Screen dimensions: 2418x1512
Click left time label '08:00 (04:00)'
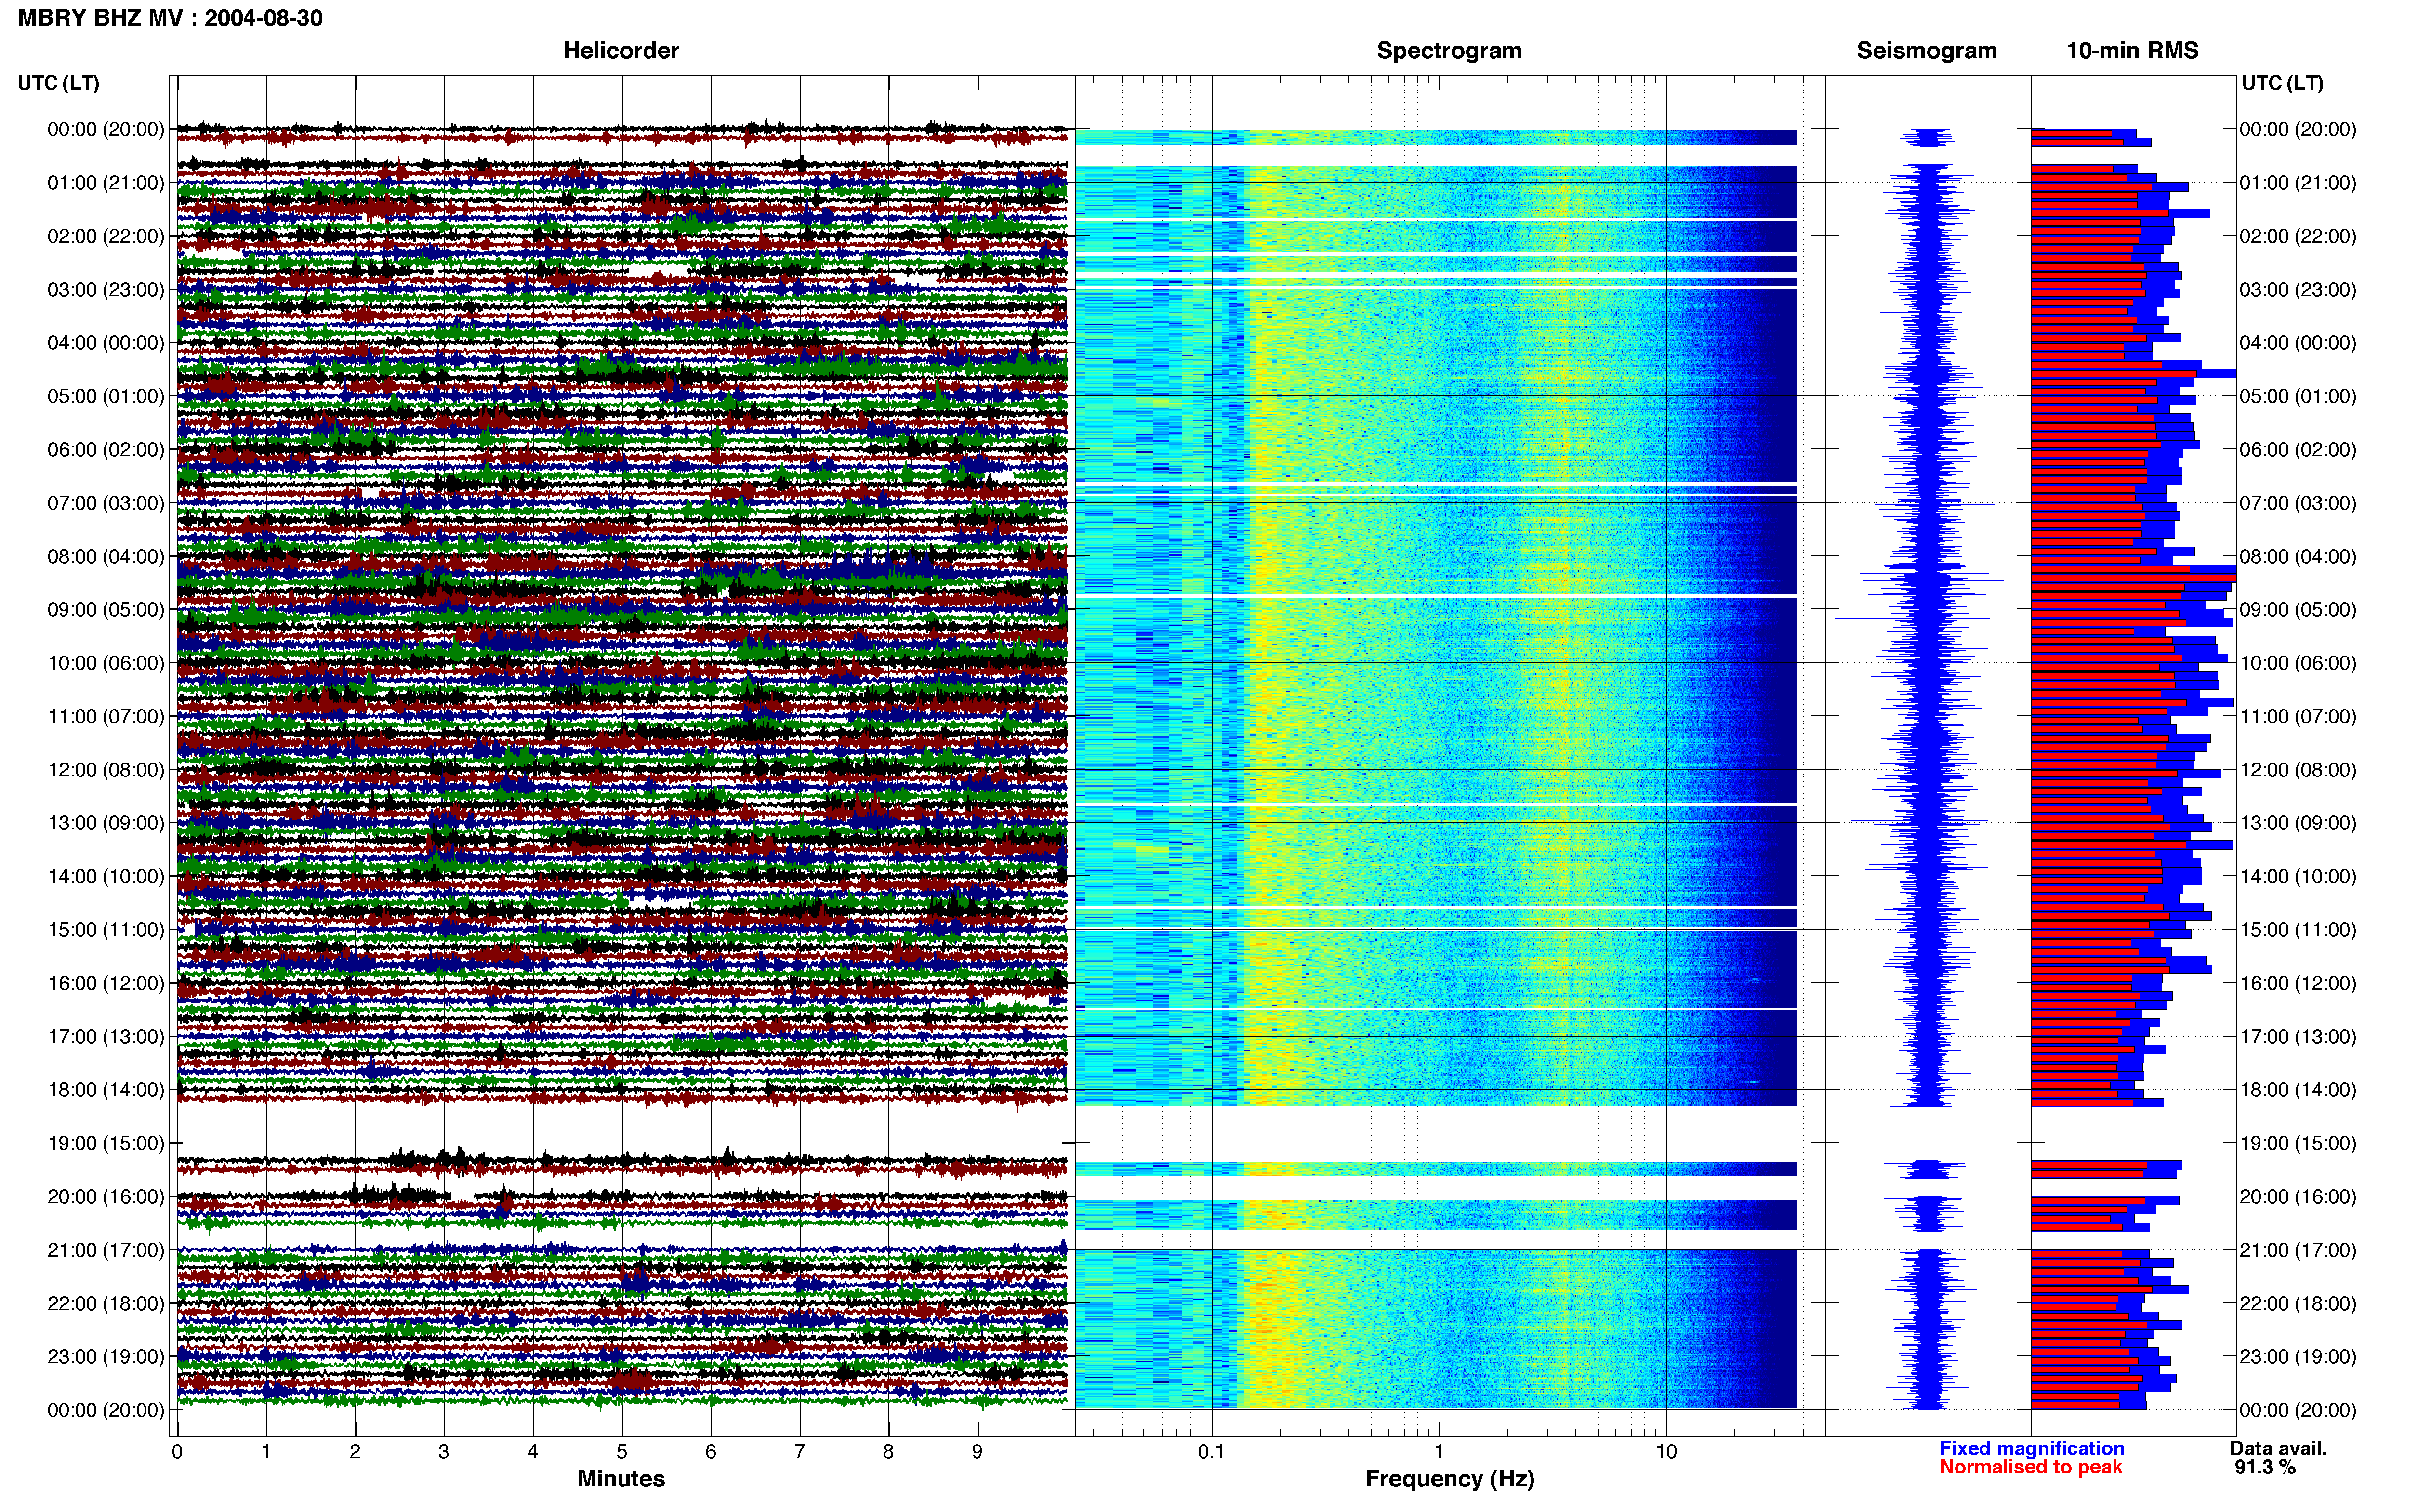[106, 556]
